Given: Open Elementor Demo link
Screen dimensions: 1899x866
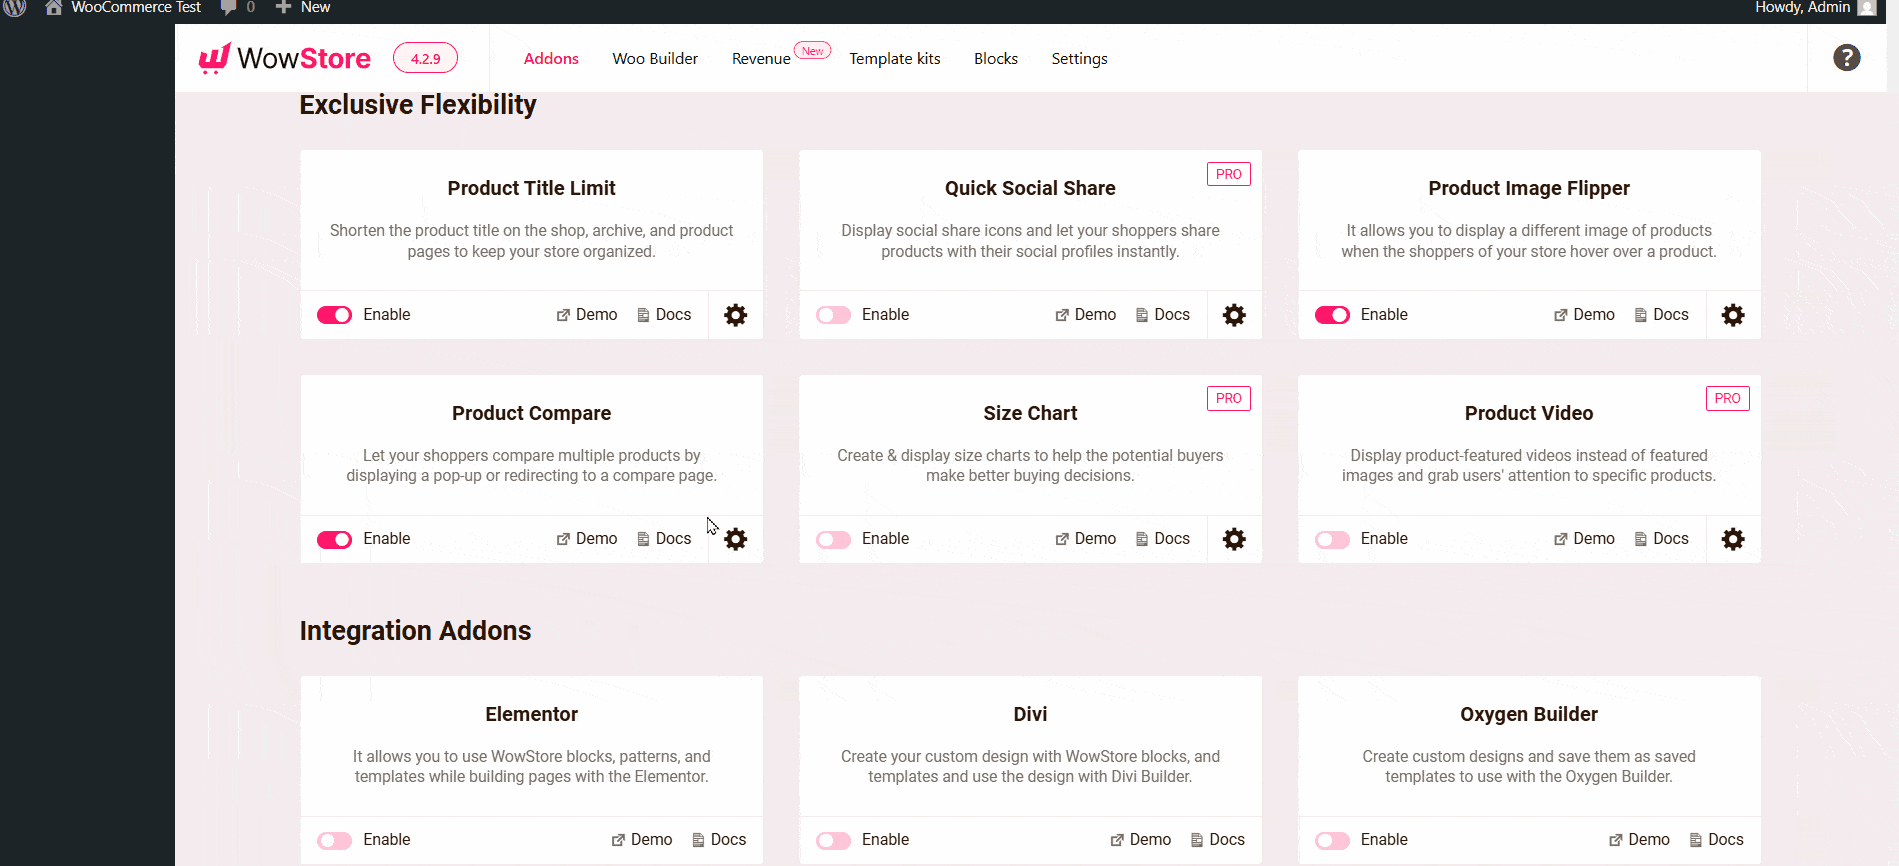Looking at the screenshot, I should (x=642, y=839).
